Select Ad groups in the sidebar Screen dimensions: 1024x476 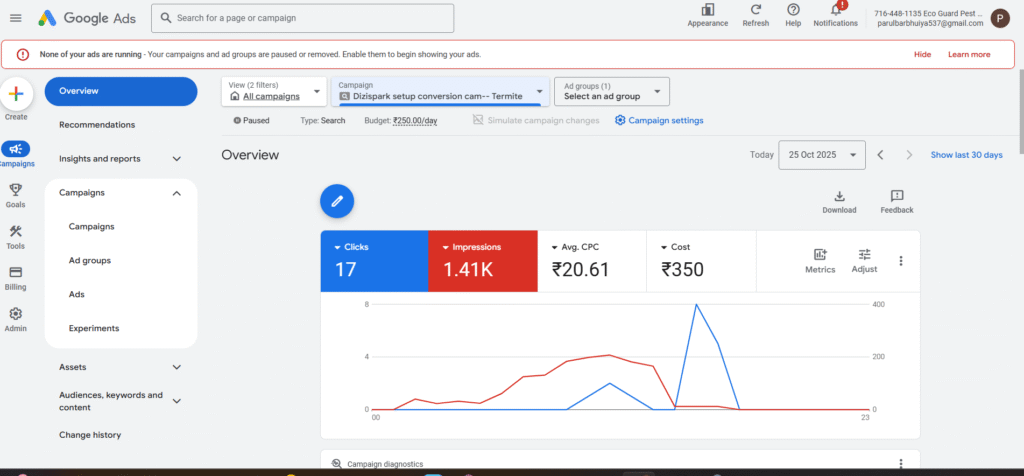[x=89, y=260]
